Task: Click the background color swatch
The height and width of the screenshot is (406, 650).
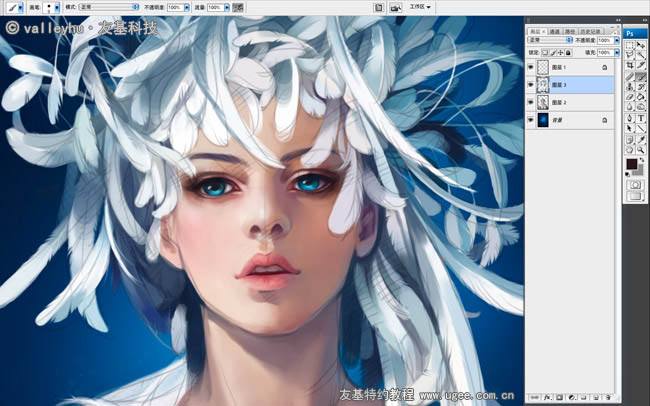Action: tap(639, 171)
